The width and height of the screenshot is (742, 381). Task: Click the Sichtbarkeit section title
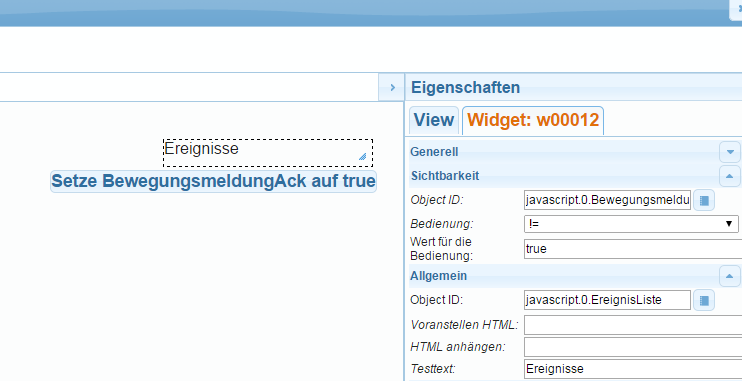445,176
